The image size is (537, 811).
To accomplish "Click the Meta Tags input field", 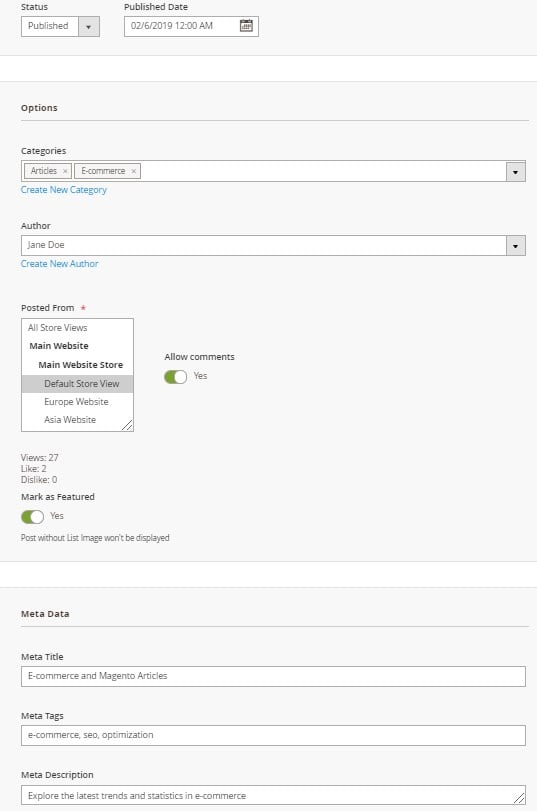I will (x=273, y=735).
